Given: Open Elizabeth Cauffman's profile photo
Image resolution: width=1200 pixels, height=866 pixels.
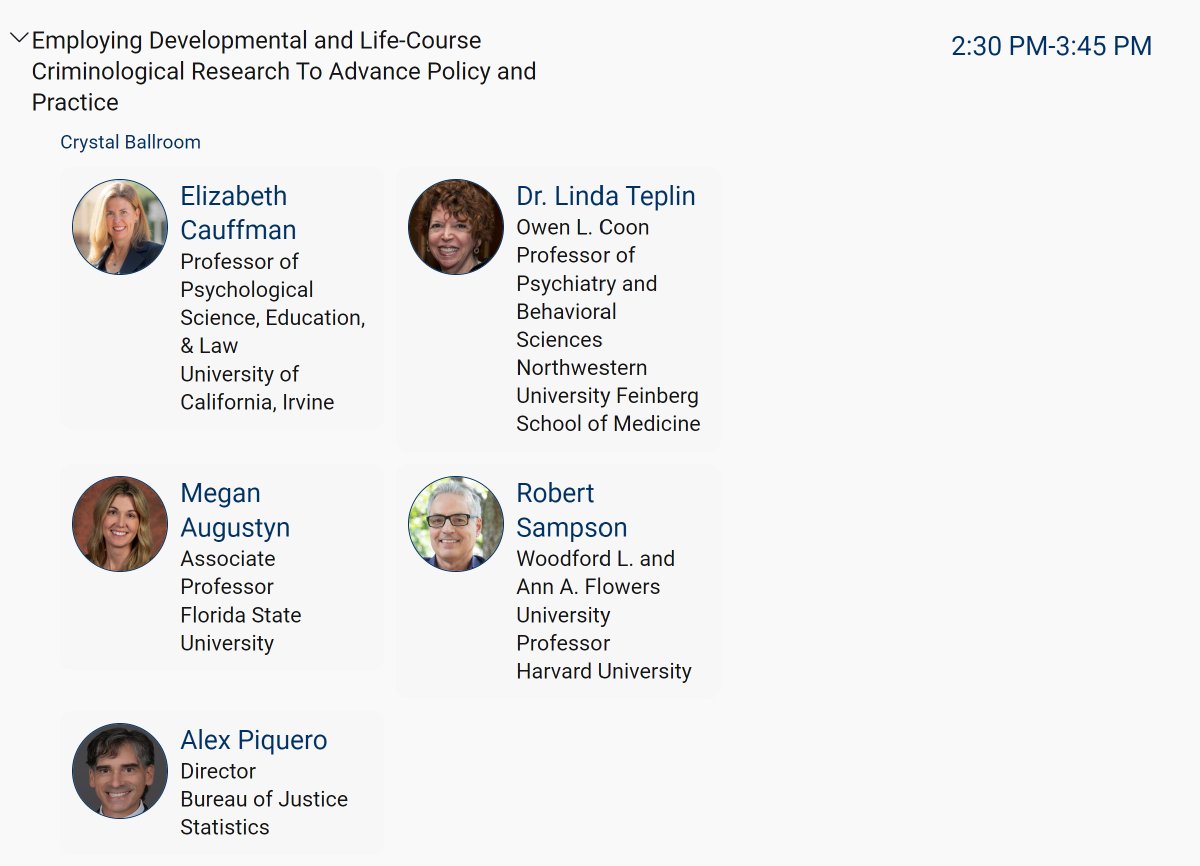Looking at the screenshot, I should 120,227.
